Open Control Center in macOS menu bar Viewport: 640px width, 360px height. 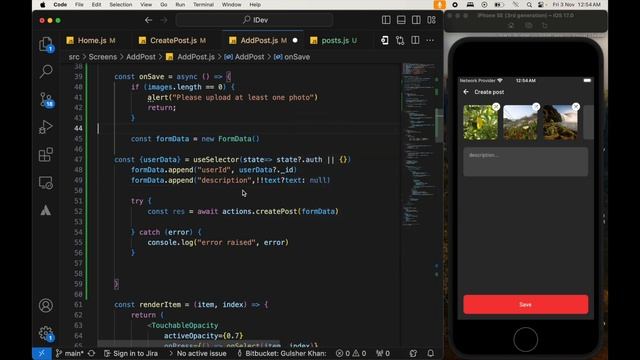541,5
